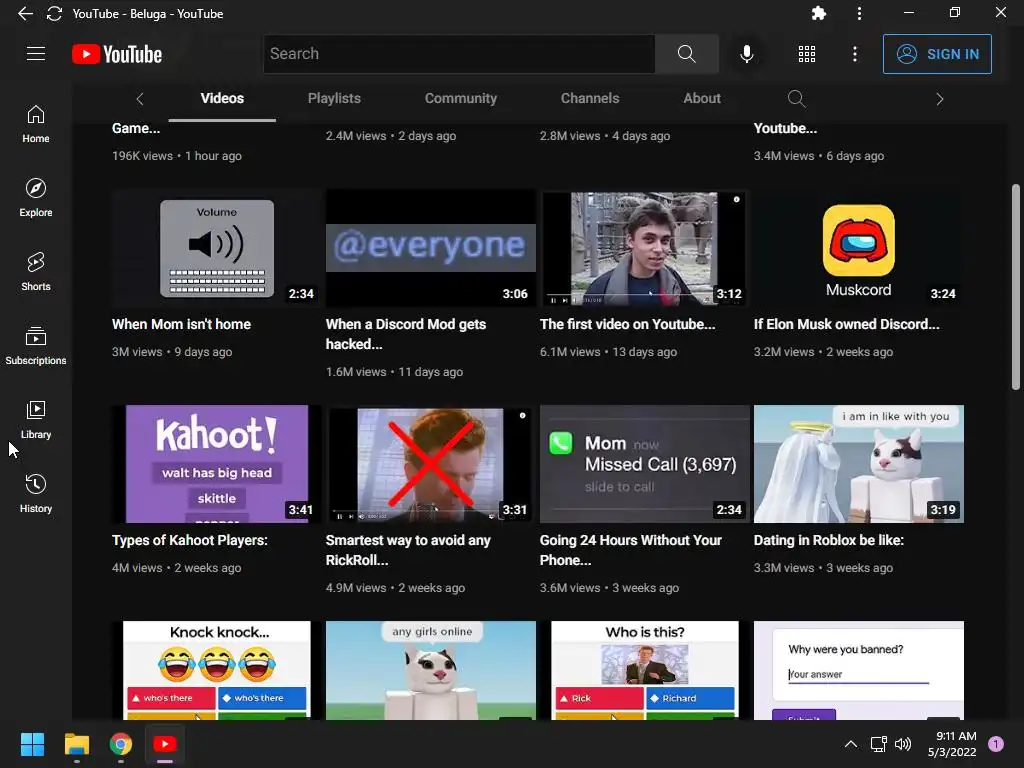Open 'When Mom isn't home' title
This screenshot has height=768, width=1024.
[182, 325]
